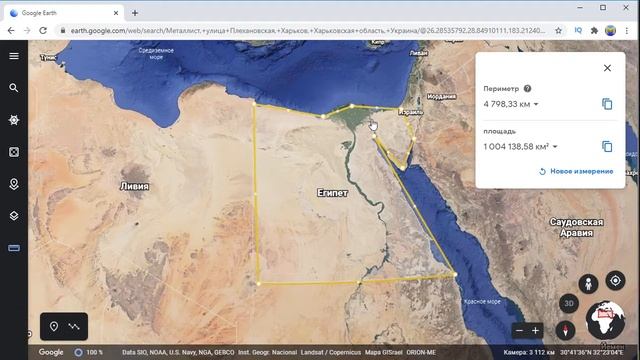Show help for Периметр
Image resolution: width=640 pixels, height=360 pixels.
pos(527,89)
